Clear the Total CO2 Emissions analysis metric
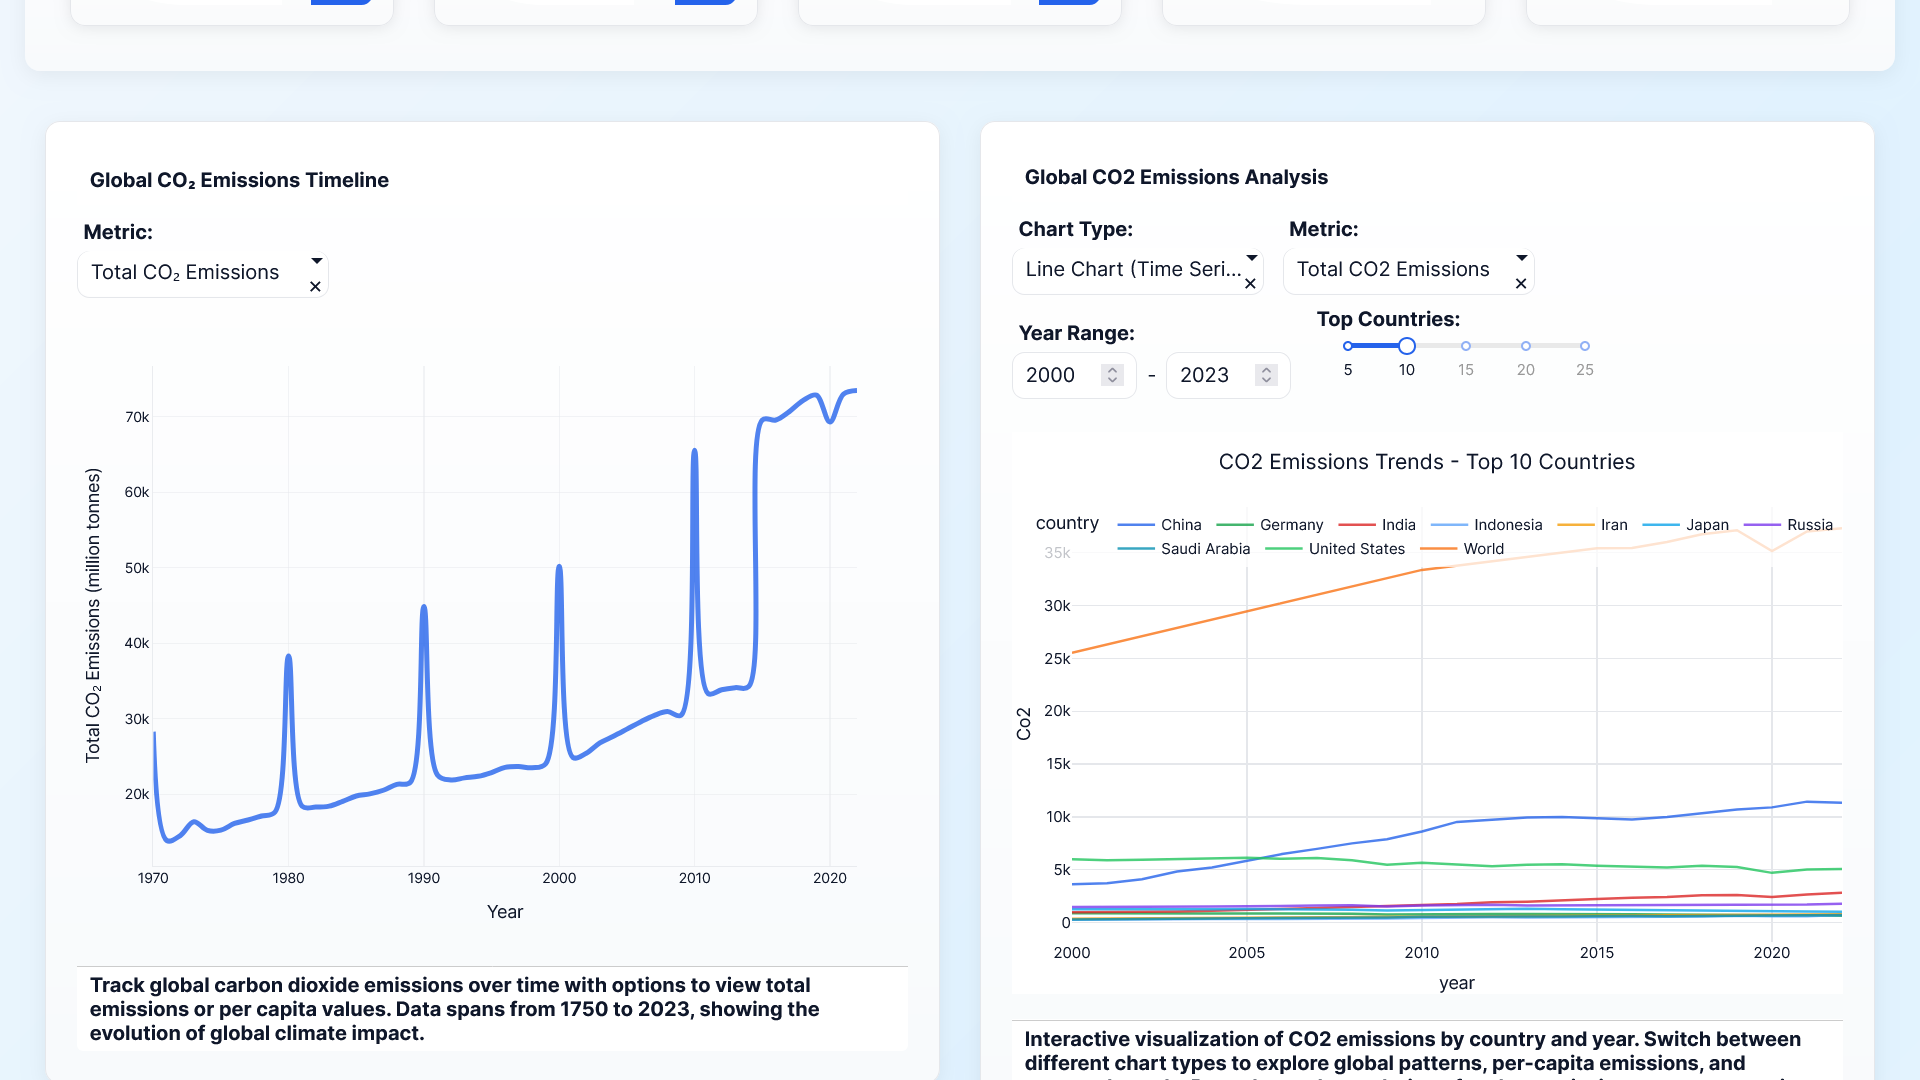 1521,284
